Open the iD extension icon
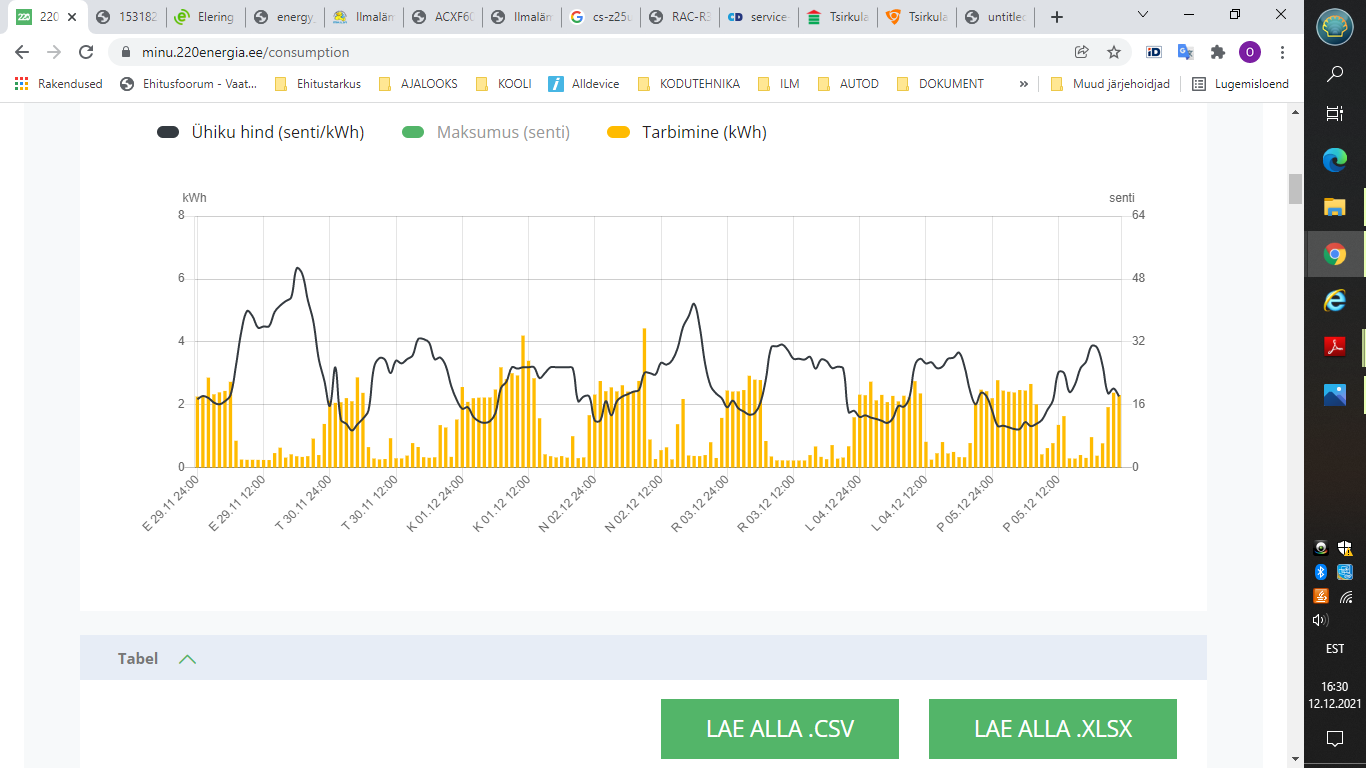 click(x=1154, y=52)
